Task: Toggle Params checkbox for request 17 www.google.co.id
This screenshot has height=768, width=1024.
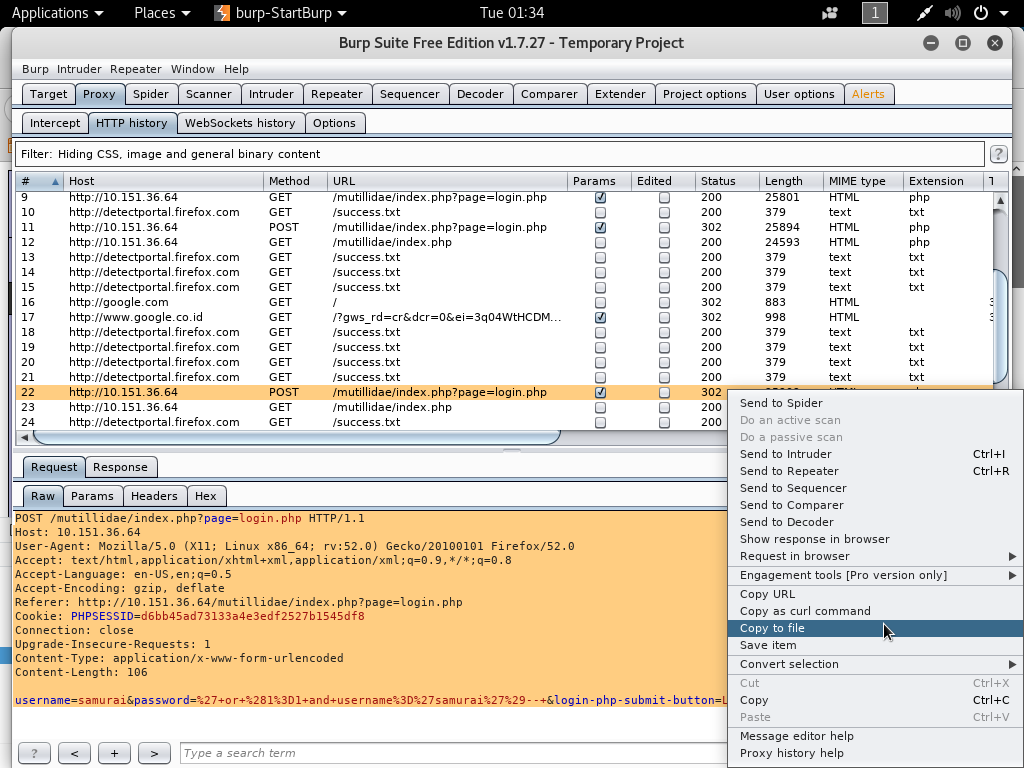Action: point(600,318)
